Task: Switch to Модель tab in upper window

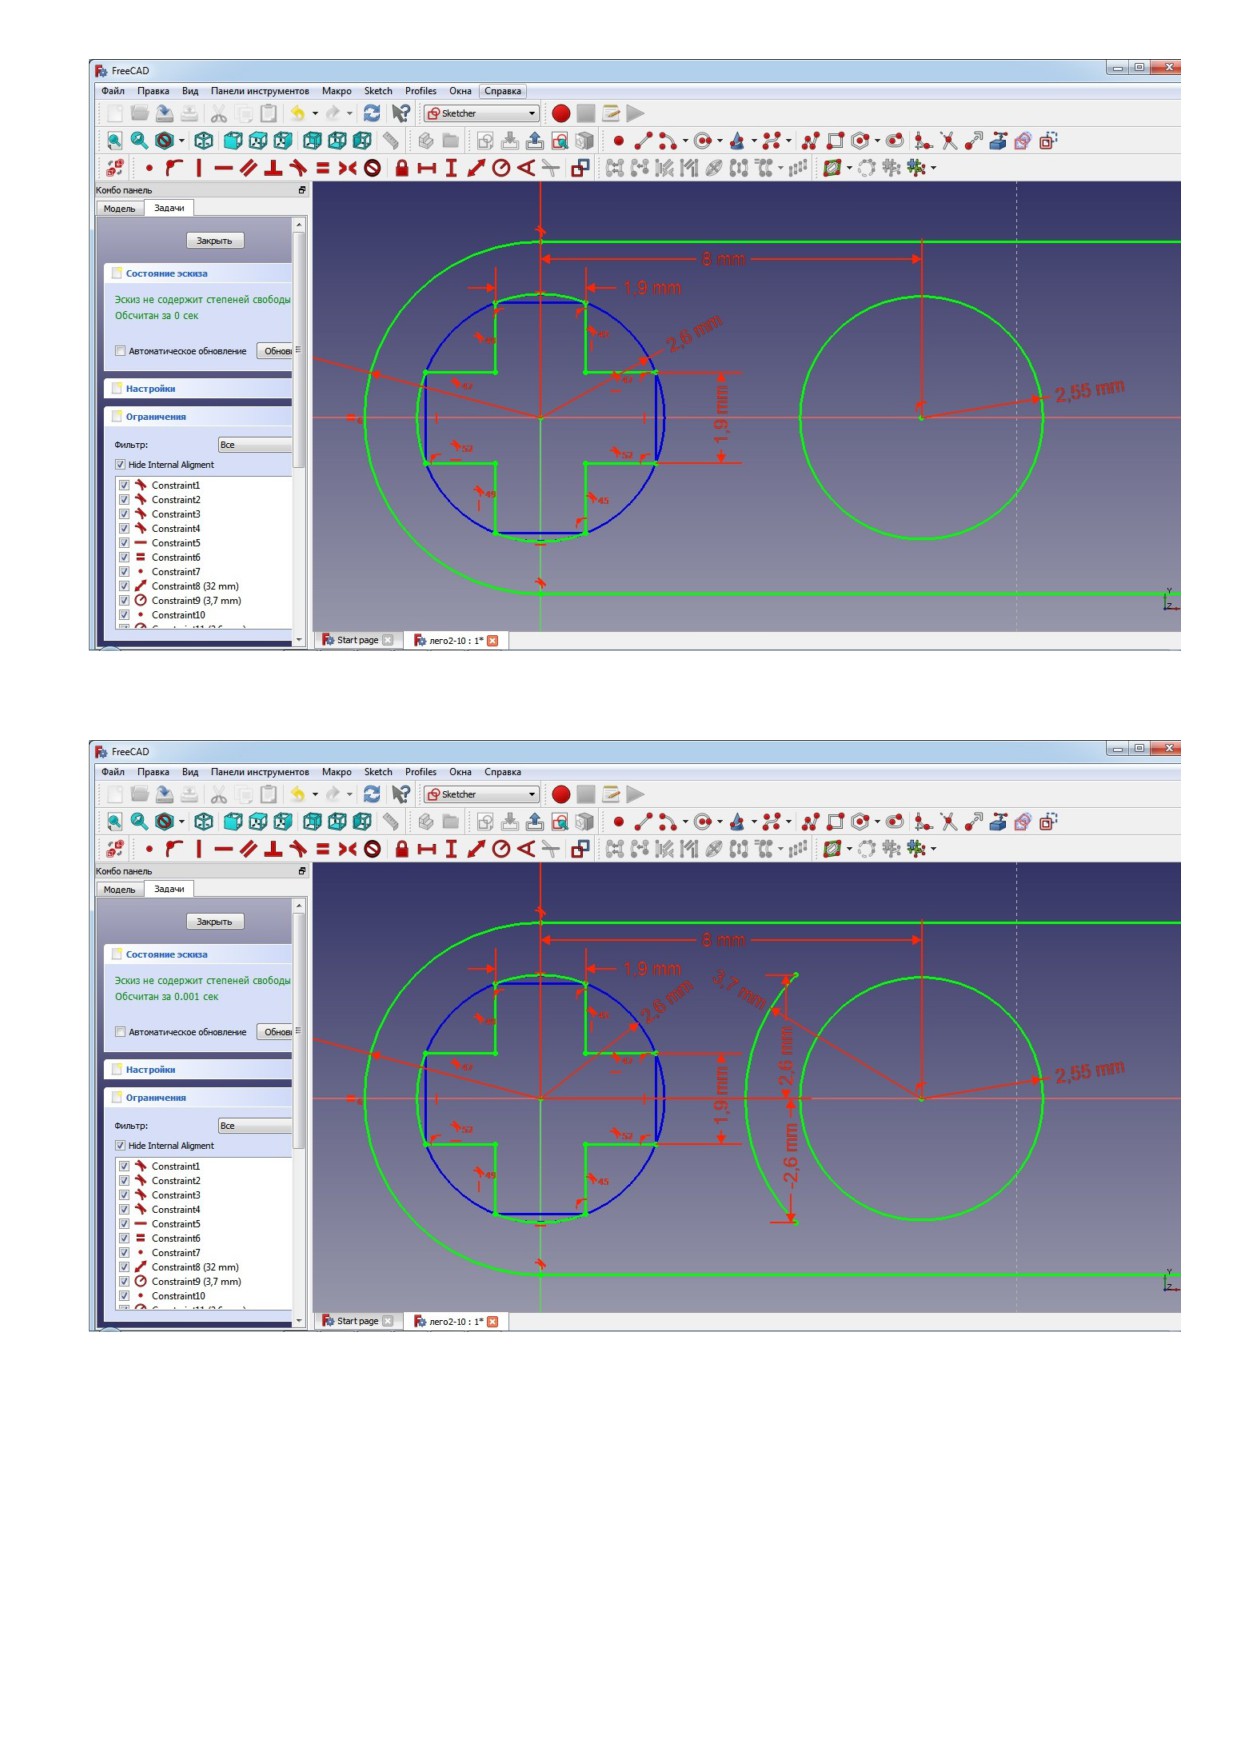Action: 119,208
